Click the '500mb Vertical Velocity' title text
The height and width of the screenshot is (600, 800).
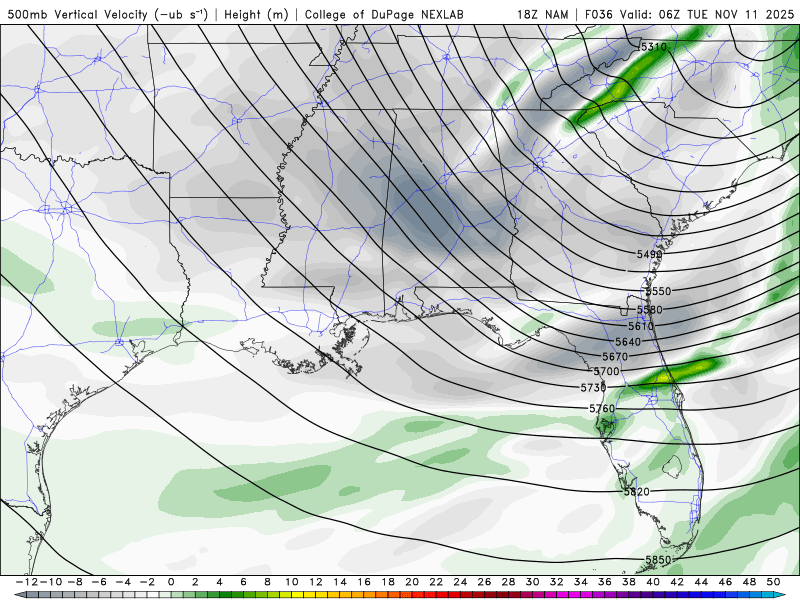[107, 14]
